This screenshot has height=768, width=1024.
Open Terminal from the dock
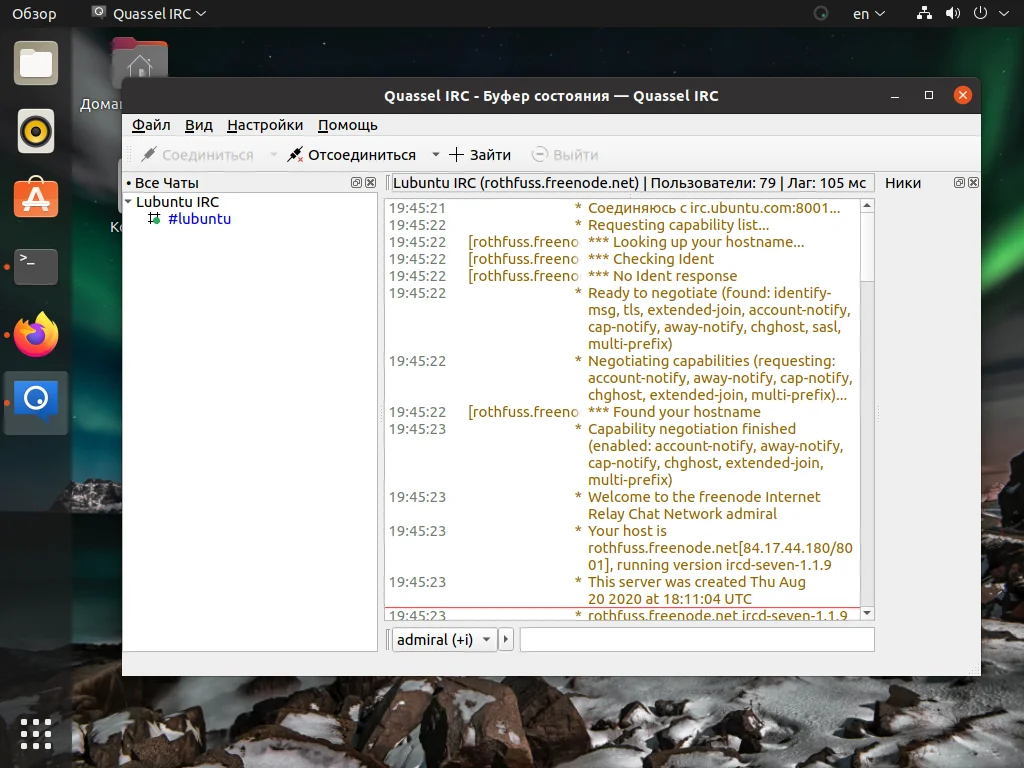36,267
